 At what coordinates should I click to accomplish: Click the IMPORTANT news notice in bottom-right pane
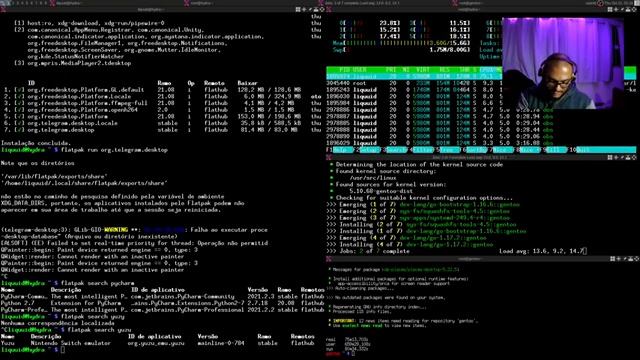click(x=402, y=321)
